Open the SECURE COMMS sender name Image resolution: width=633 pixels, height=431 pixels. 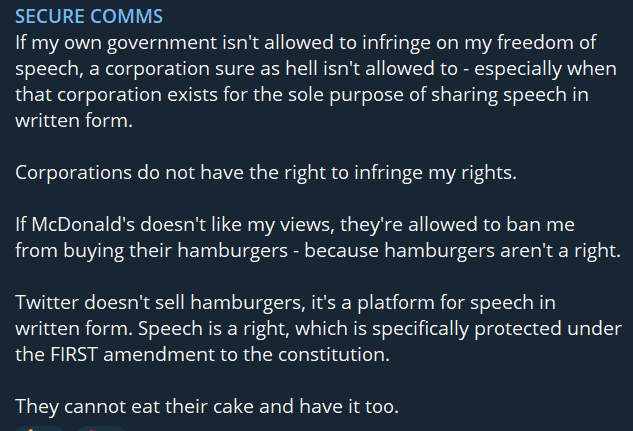point(89,19)
